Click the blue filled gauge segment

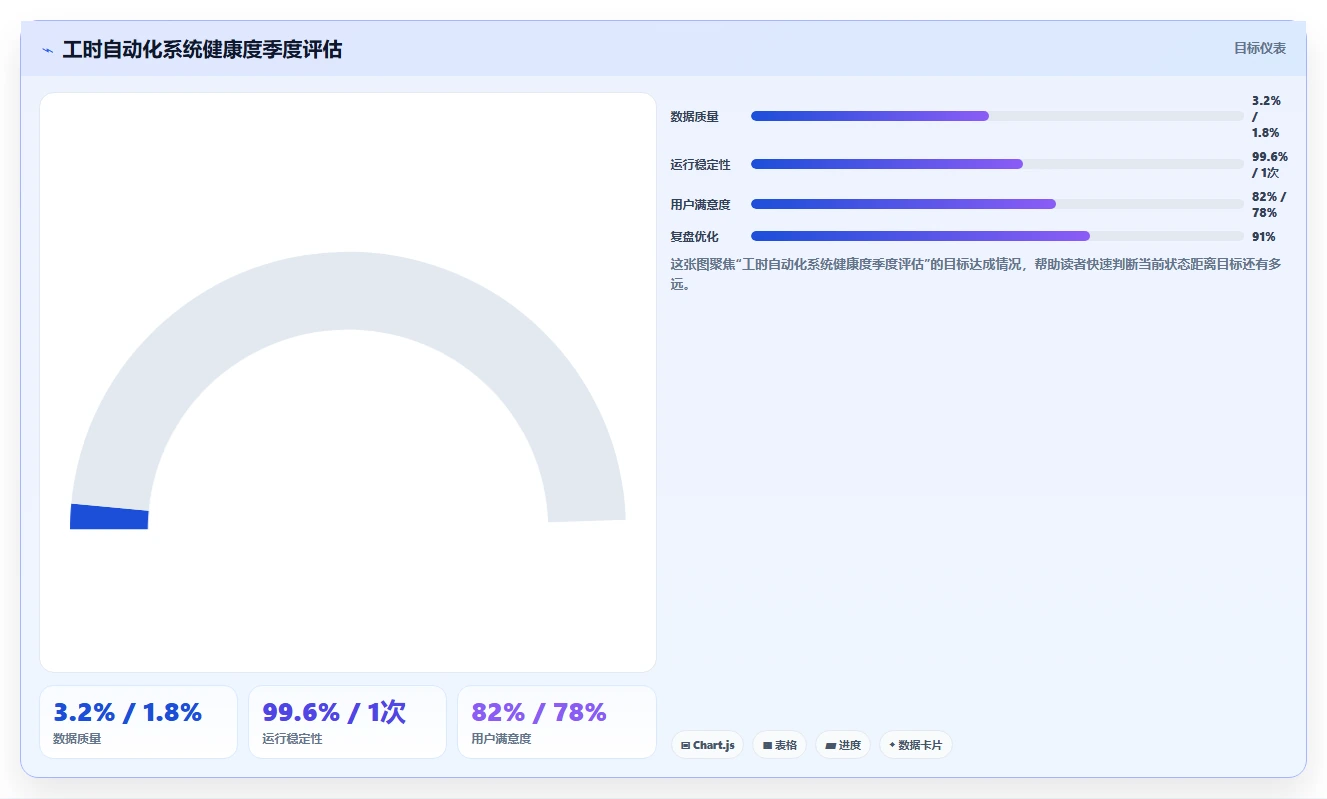tap(109, 517)
